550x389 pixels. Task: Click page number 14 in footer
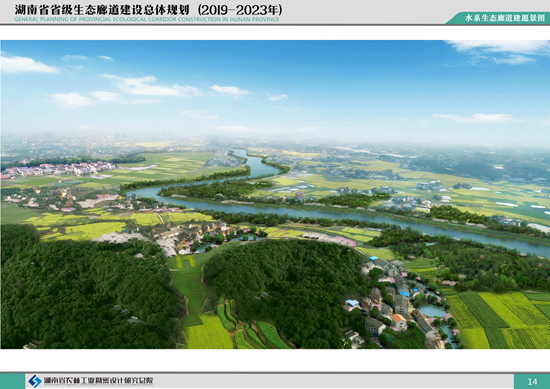pyautogui.click(x=532, y=381)
